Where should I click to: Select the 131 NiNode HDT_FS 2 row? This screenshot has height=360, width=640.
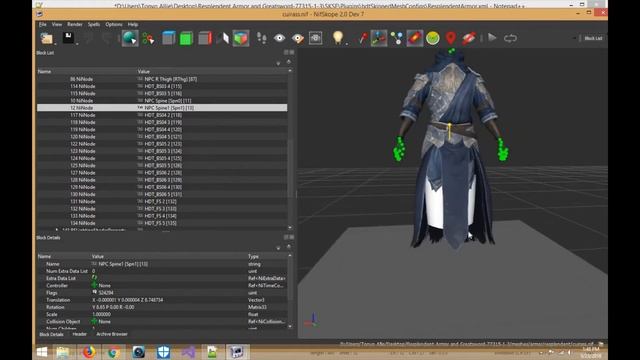162,201
